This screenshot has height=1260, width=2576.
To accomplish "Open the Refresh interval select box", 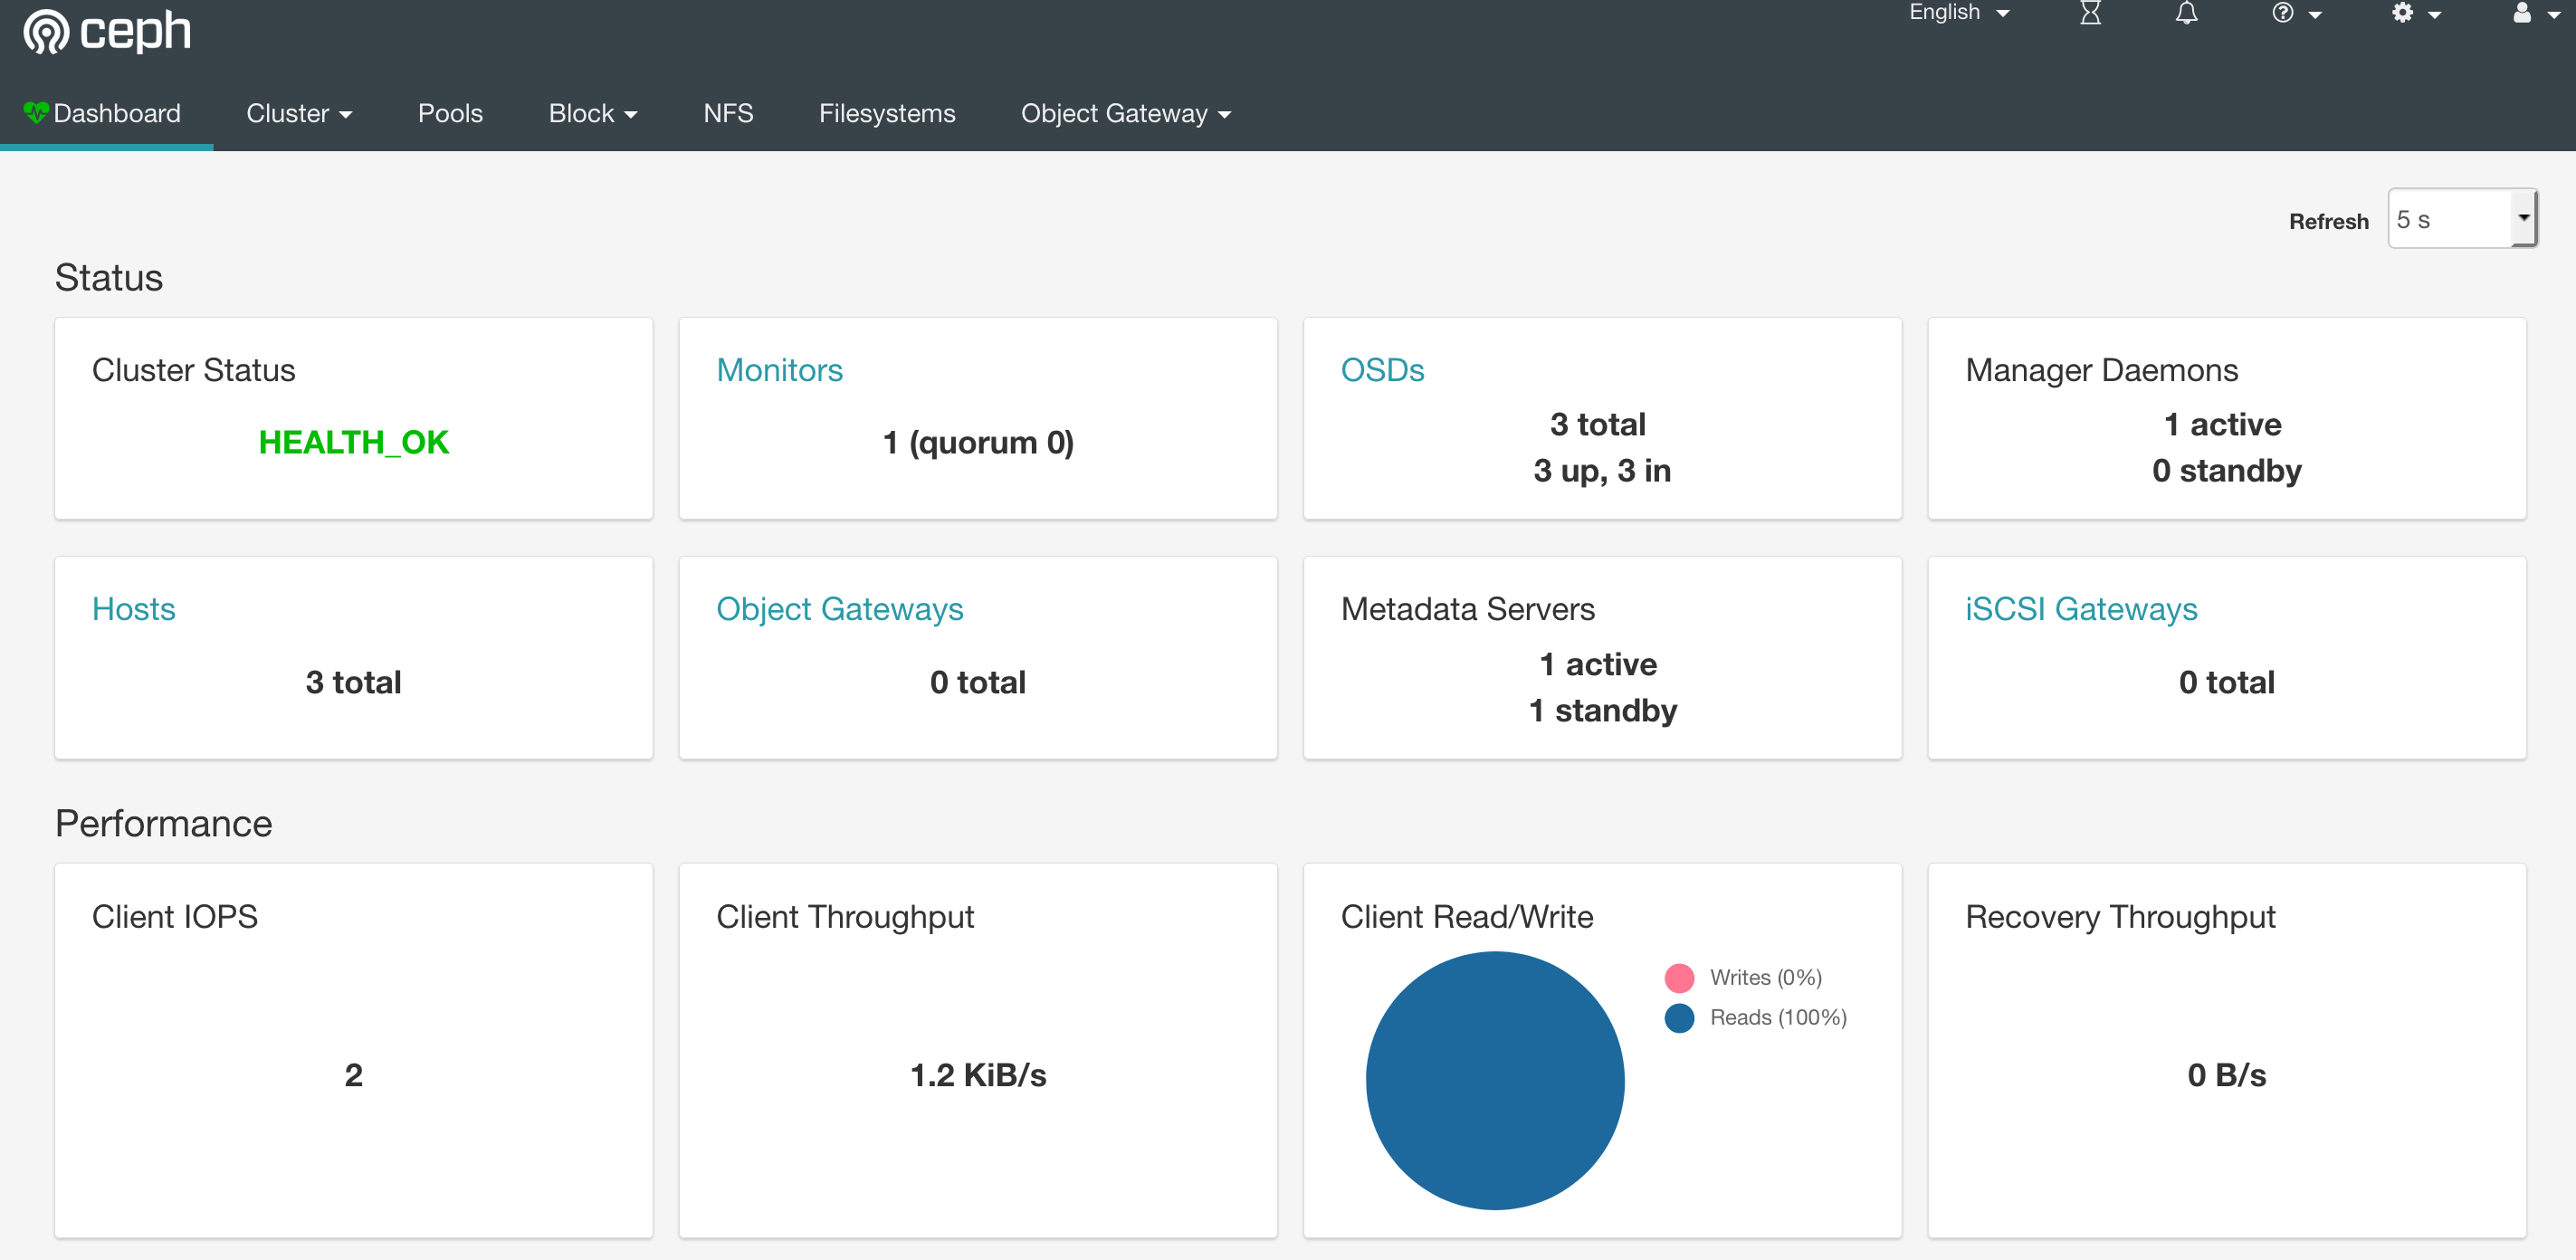I will (2461, 219).
